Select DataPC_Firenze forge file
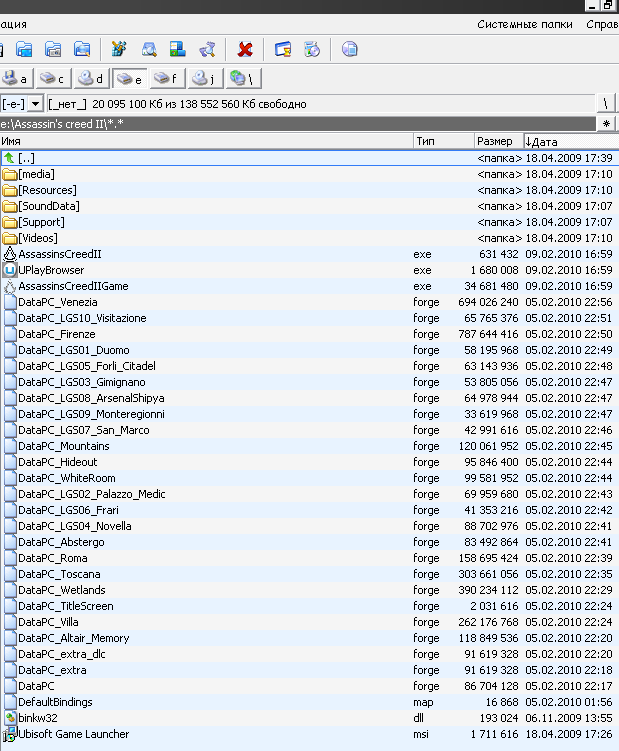 coord(310,334)
